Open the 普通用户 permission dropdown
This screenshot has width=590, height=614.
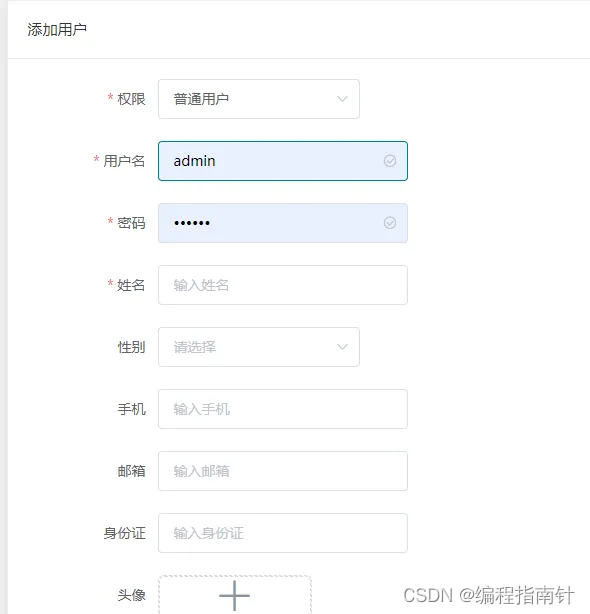point(259,99)
